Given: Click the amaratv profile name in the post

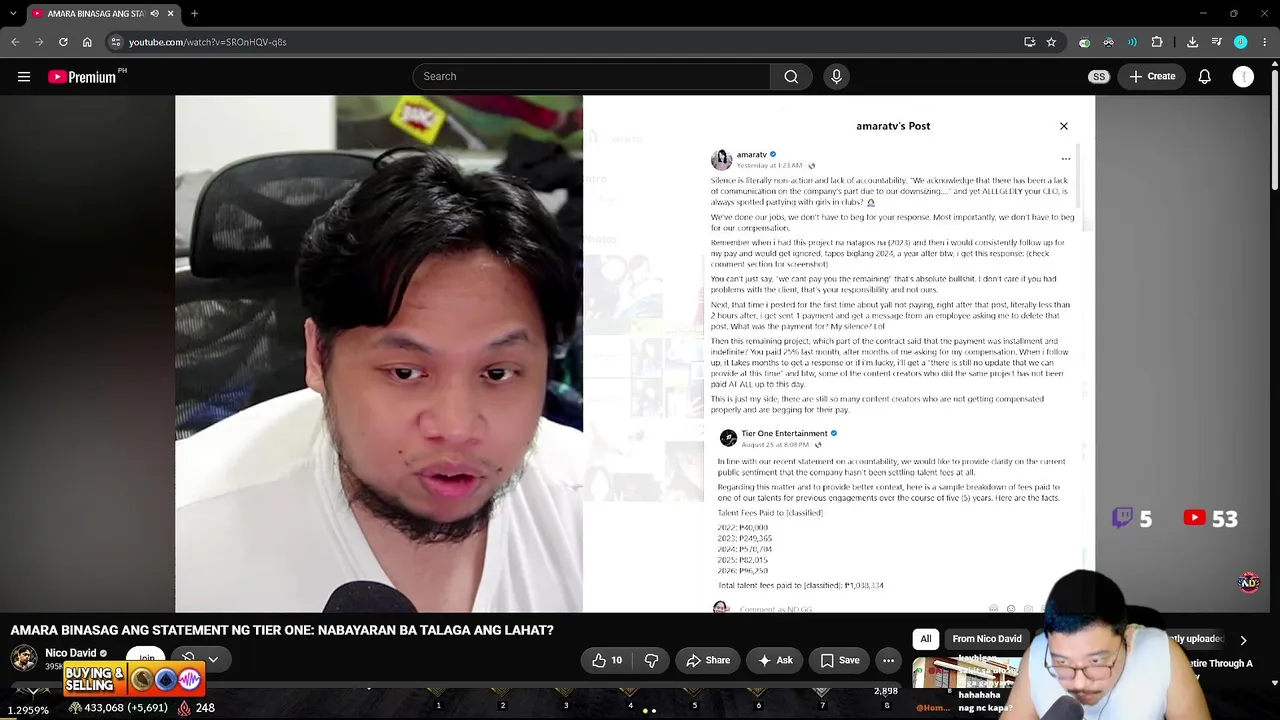Looking at the screenshot, I should [751, 155].
